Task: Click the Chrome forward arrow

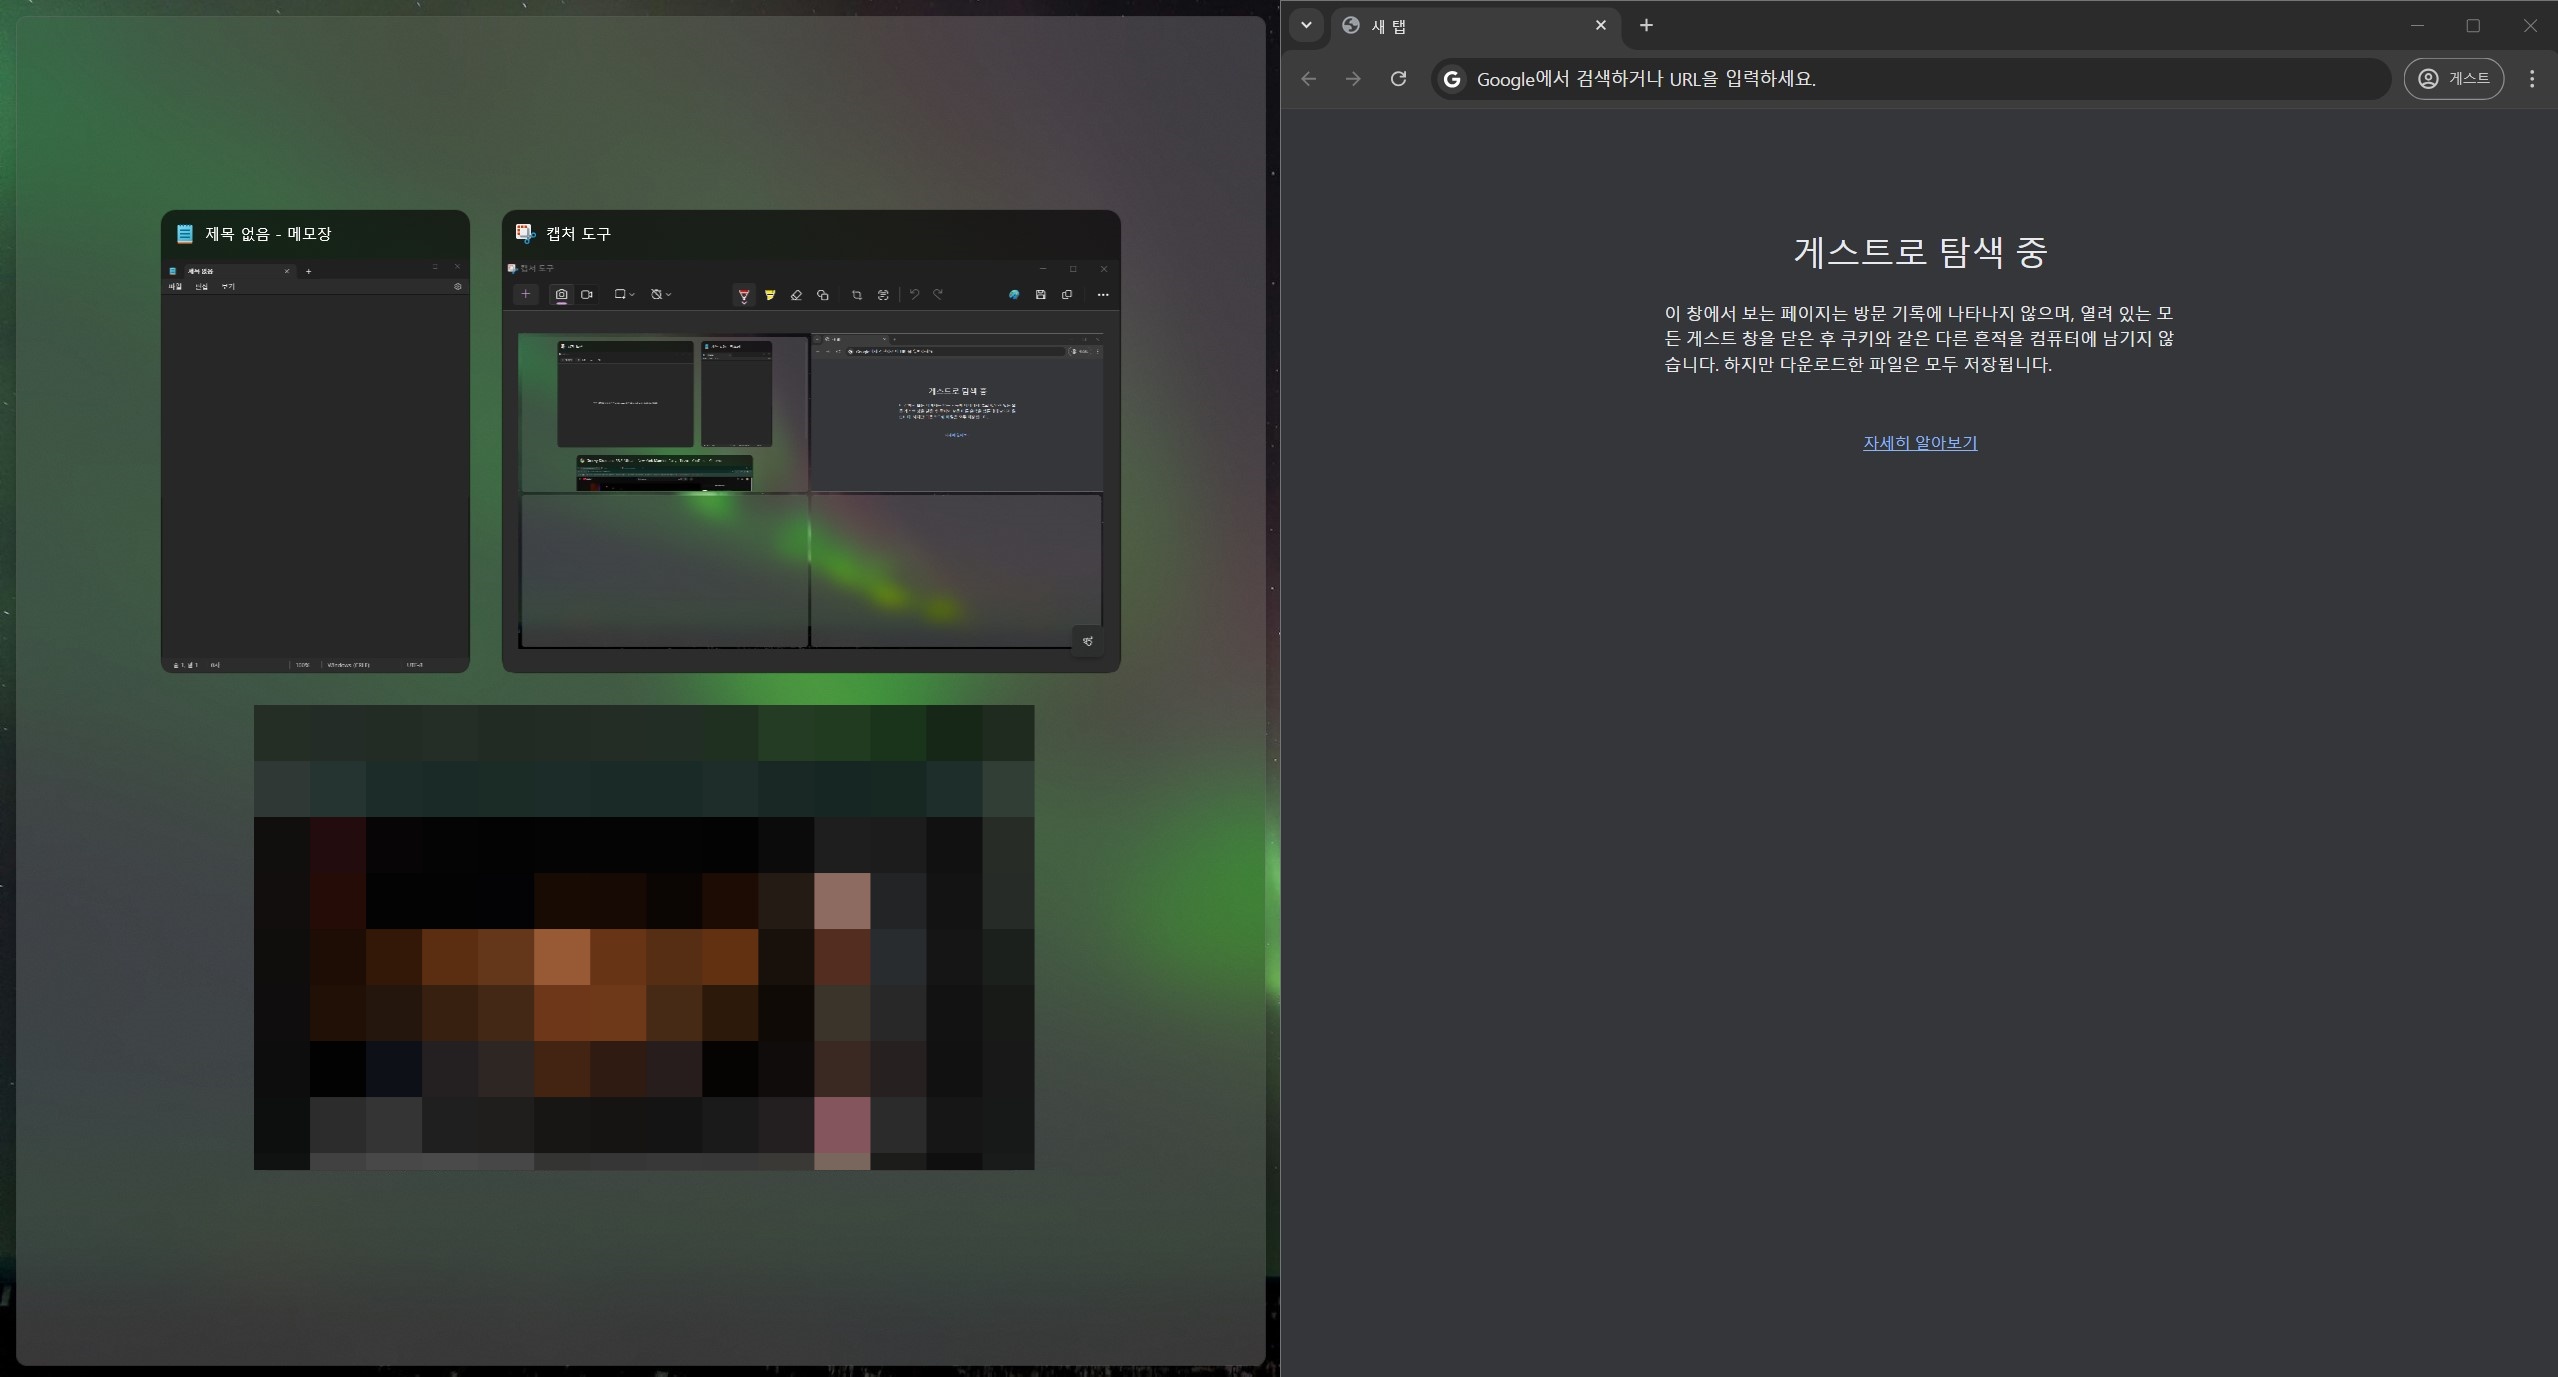Action: [x=1353, y=79]
